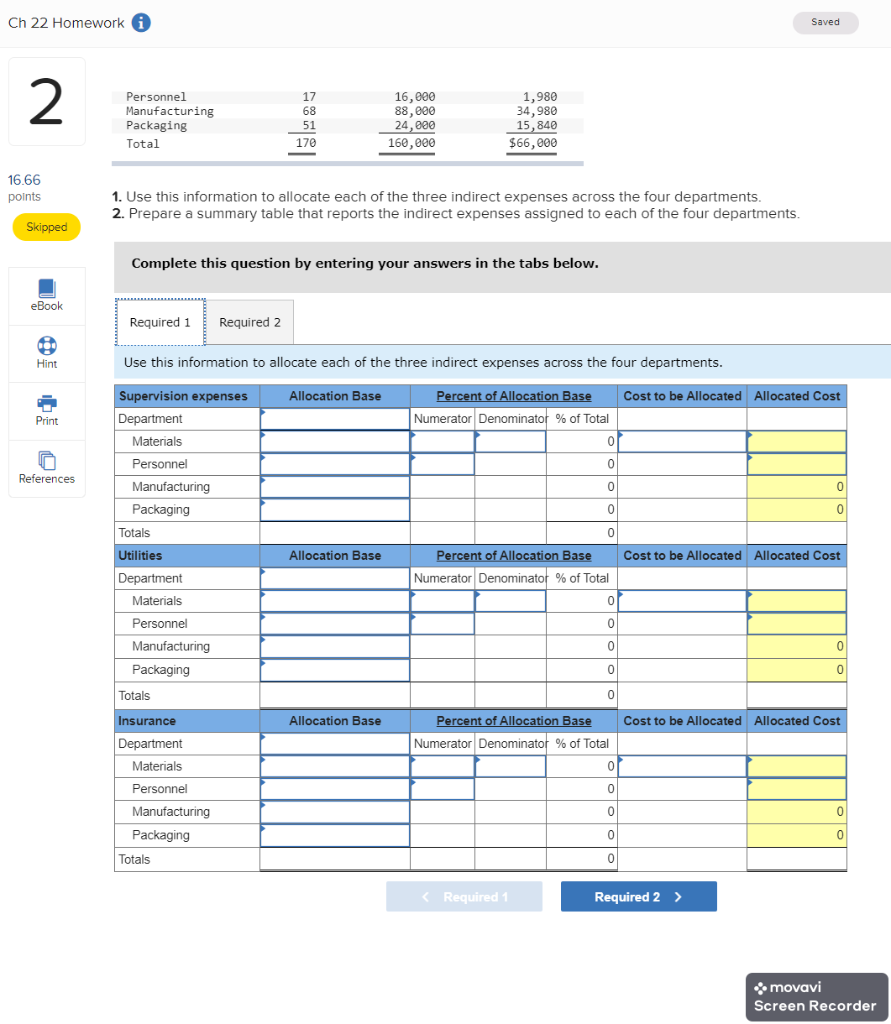Switch to the Required 2 tab
Image resolution: width=891 pixels, height=1024 pixels.
[250, 322]
